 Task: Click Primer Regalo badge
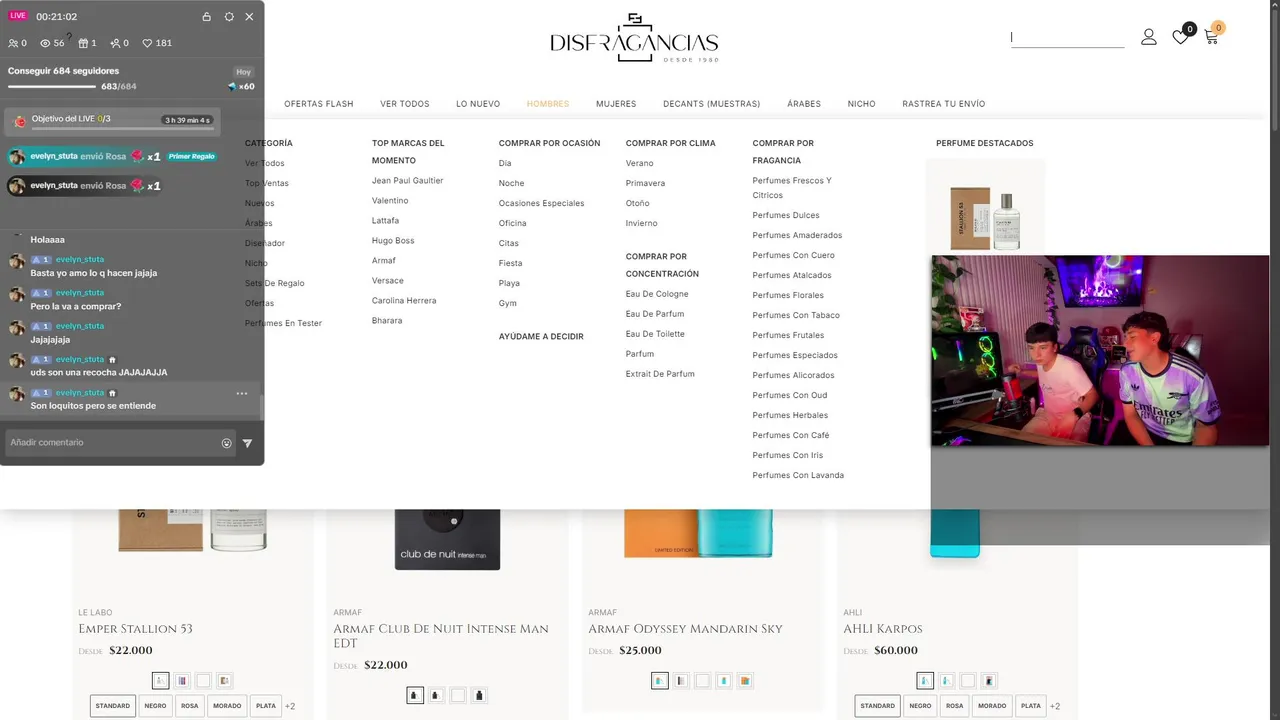pyautogui.click(x=192, y=157)
